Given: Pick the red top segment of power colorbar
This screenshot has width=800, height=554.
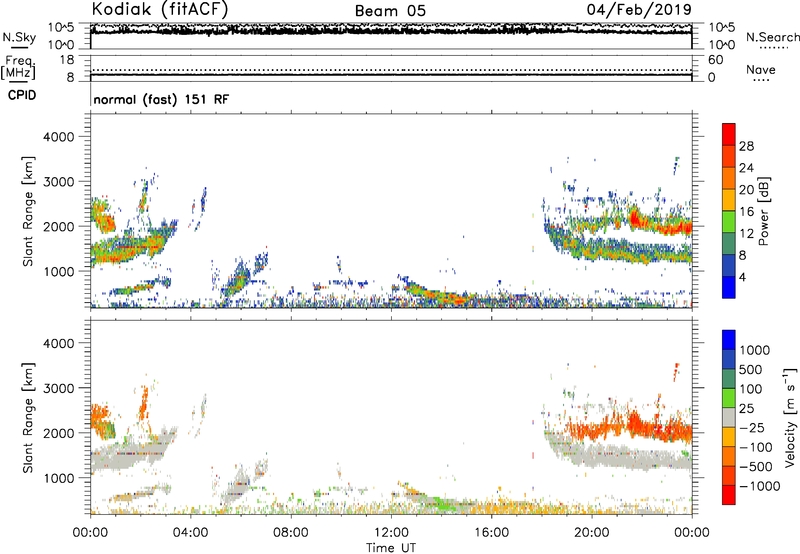Looking at the screenshot, I should click(x=729, y=134).
